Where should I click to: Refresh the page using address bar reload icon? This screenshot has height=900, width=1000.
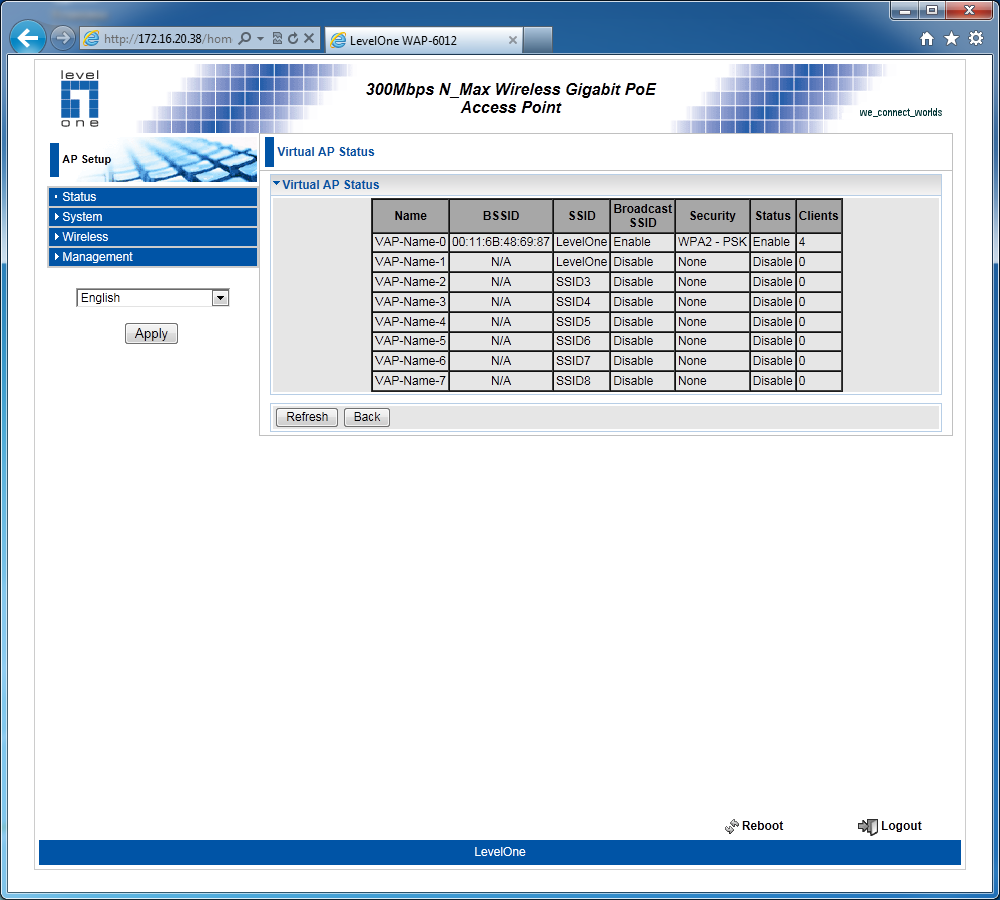(x=293, y=38)
